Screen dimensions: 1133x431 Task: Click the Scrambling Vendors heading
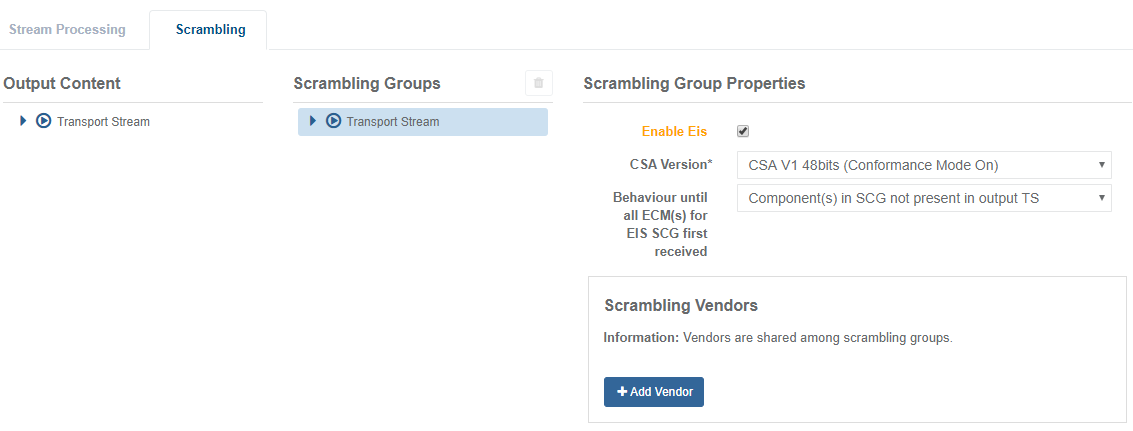(x=681, y=305)
